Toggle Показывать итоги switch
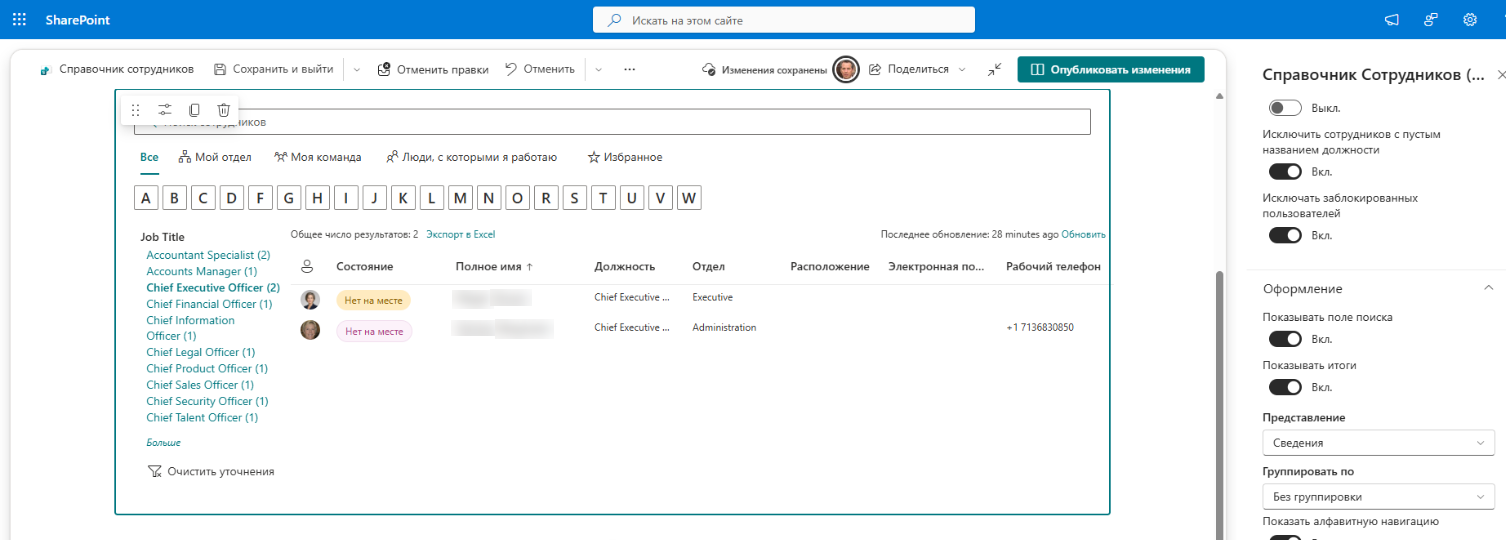The height and width of the screenshot is (540, 1506). 1285,387
